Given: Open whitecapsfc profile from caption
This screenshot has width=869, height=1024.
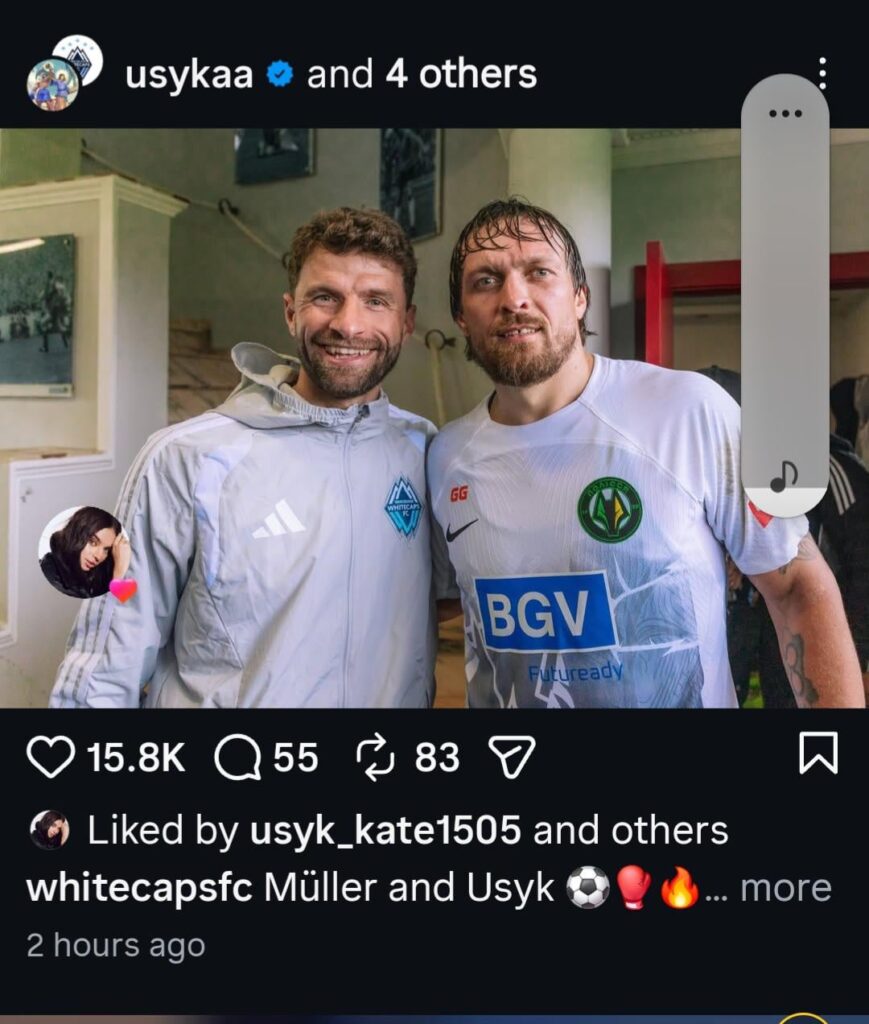Looking at the screenshot, I should [x=139, y=889].
